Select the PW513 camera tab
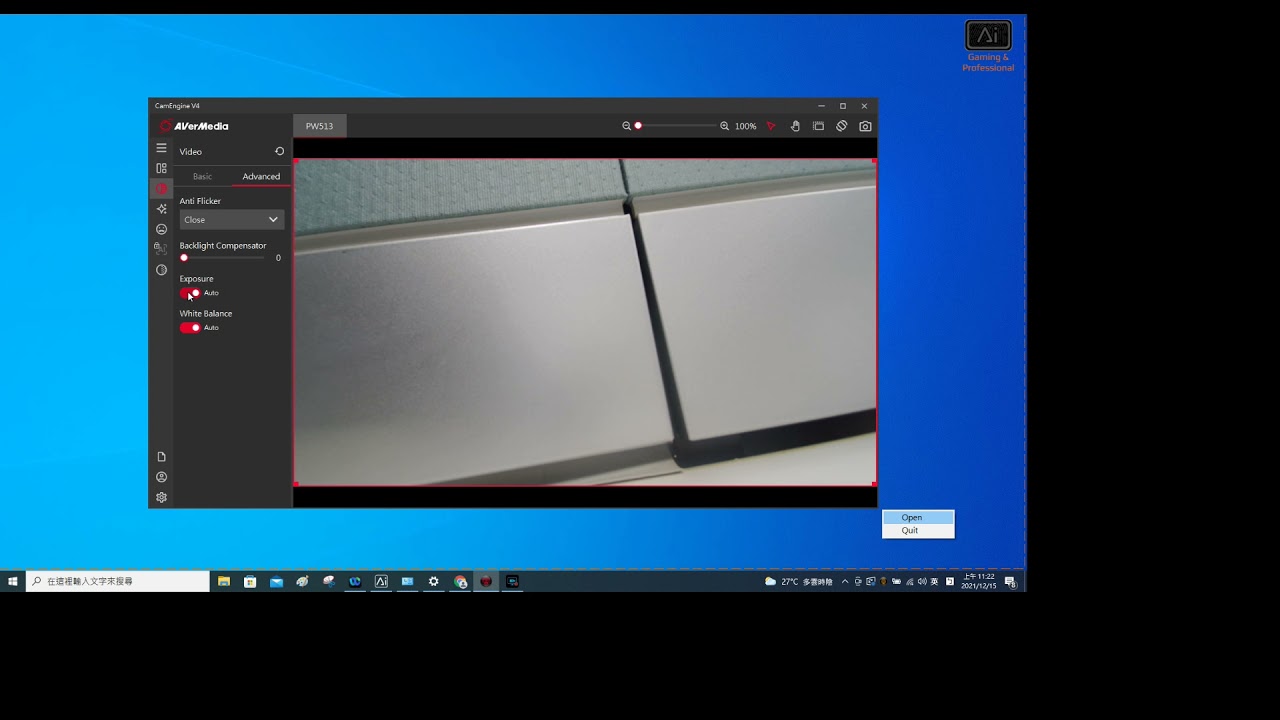Viewport: 1280px width, 720px height. pos(319,126)
